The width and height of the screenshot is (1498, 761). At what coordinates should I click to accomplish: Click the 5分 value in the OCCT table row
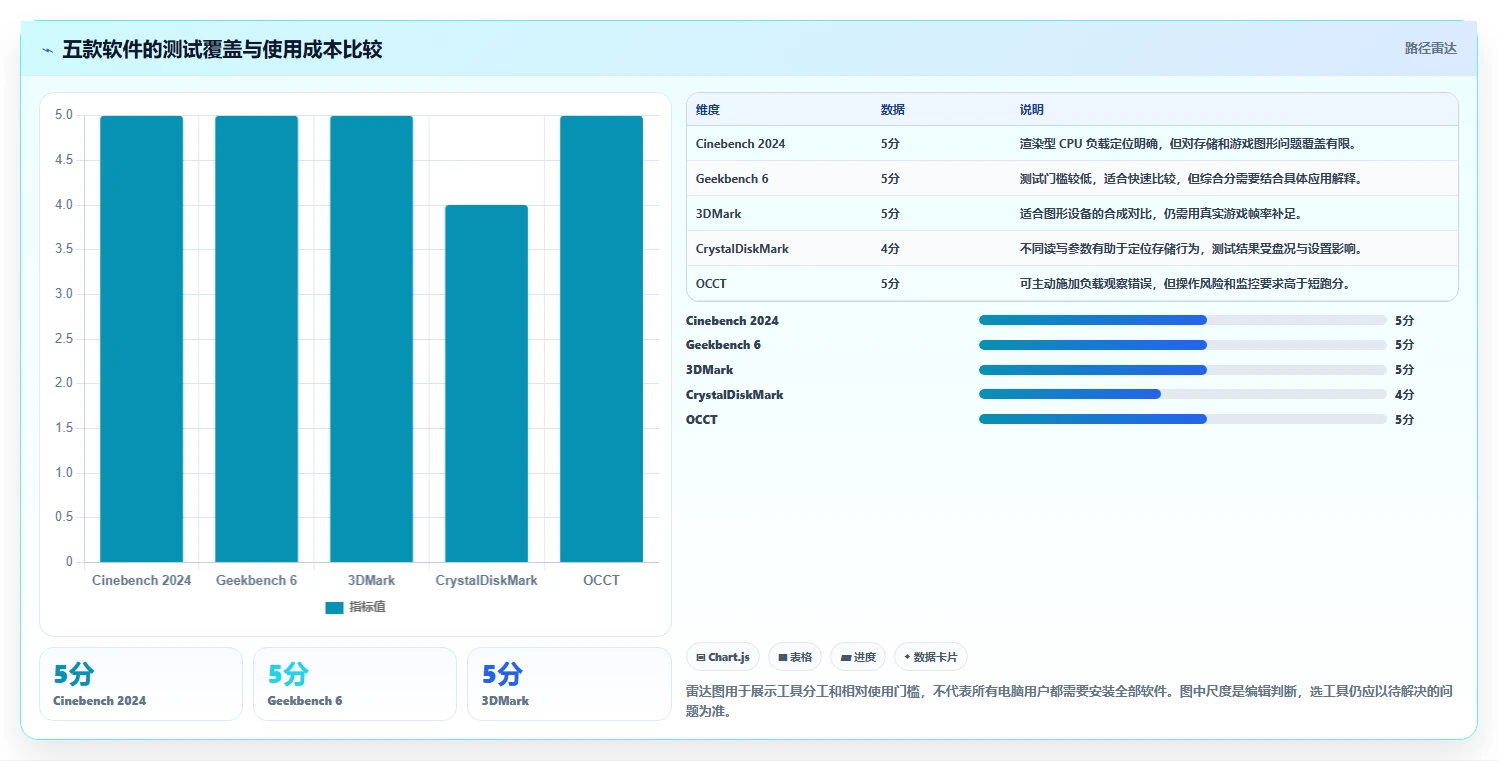coord(890,284)
